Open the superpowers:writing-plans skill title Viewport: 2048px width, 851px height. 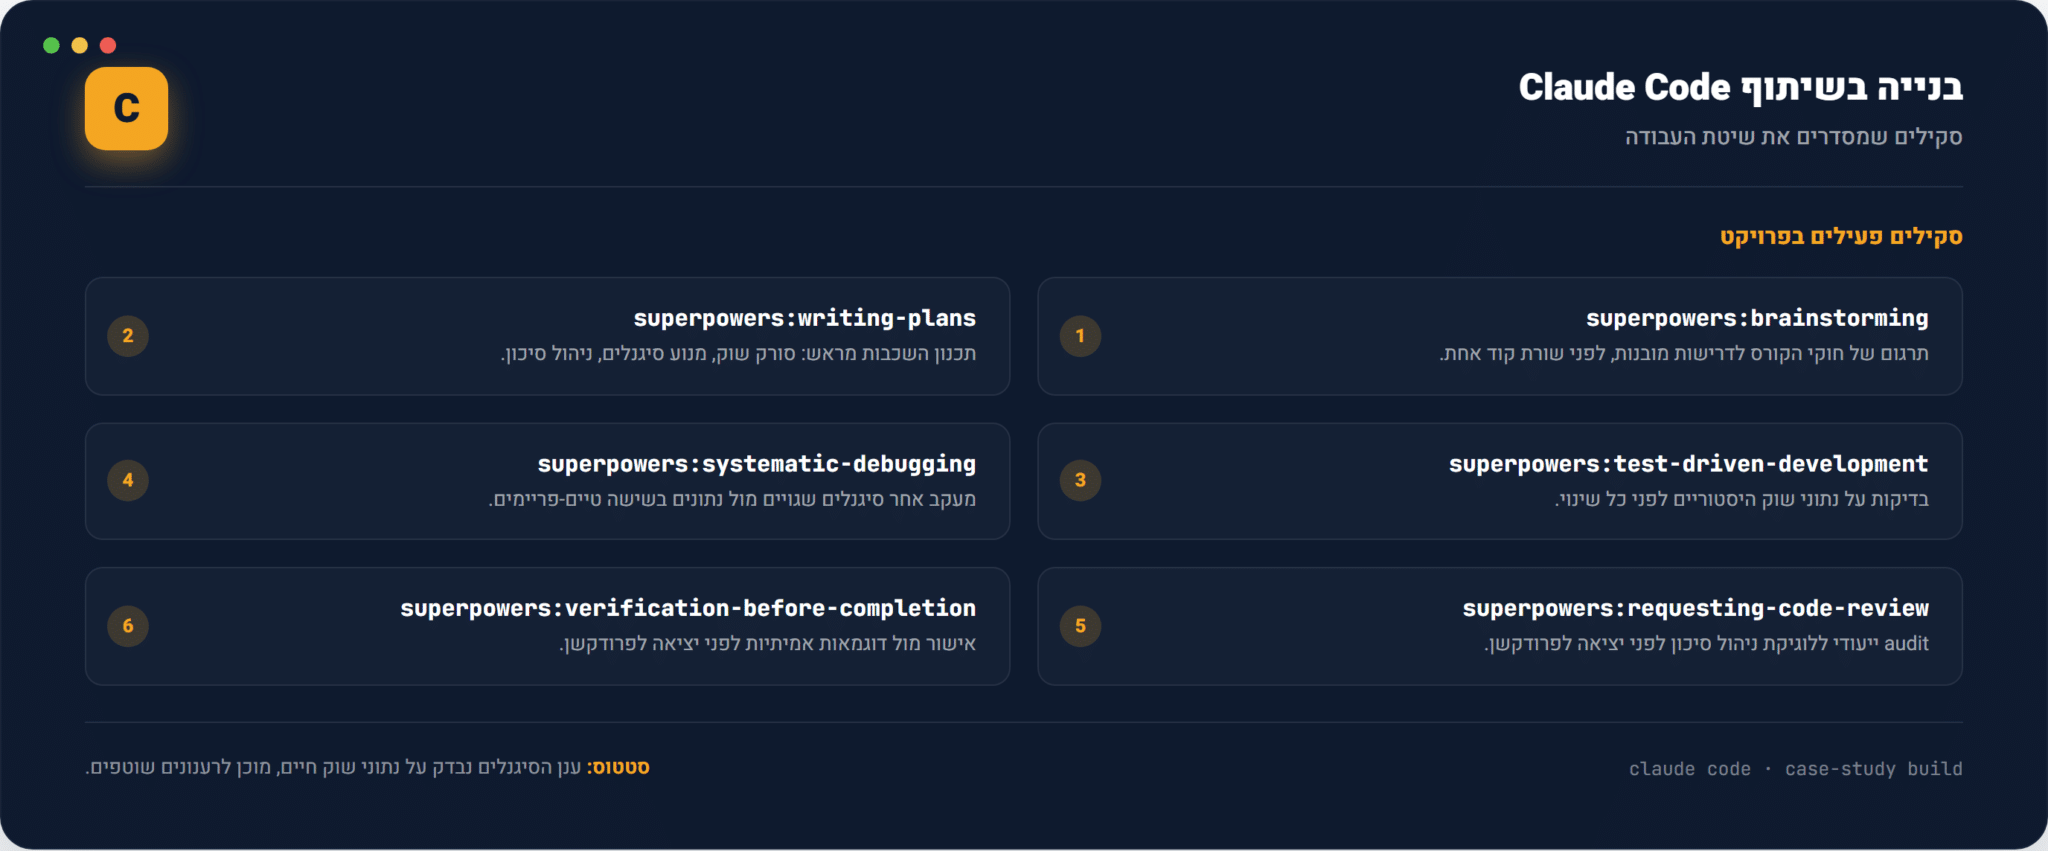pos(805,318)
